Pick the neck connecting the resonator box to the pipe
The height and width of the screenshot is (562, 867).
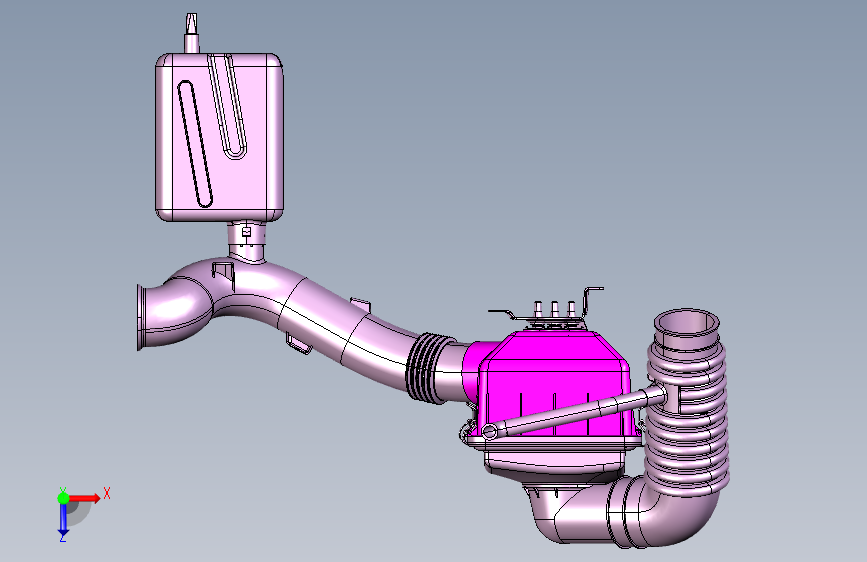click(x=247, y=242)
